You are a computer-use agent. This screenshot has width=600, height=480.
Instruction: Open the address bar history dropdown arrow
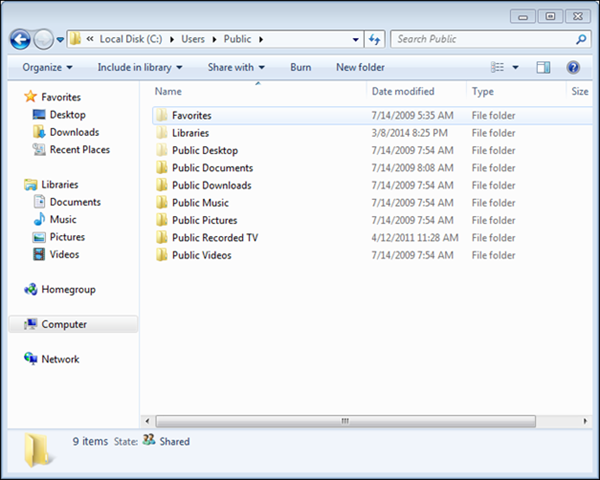pyautogui.click(x=355, y=39)
